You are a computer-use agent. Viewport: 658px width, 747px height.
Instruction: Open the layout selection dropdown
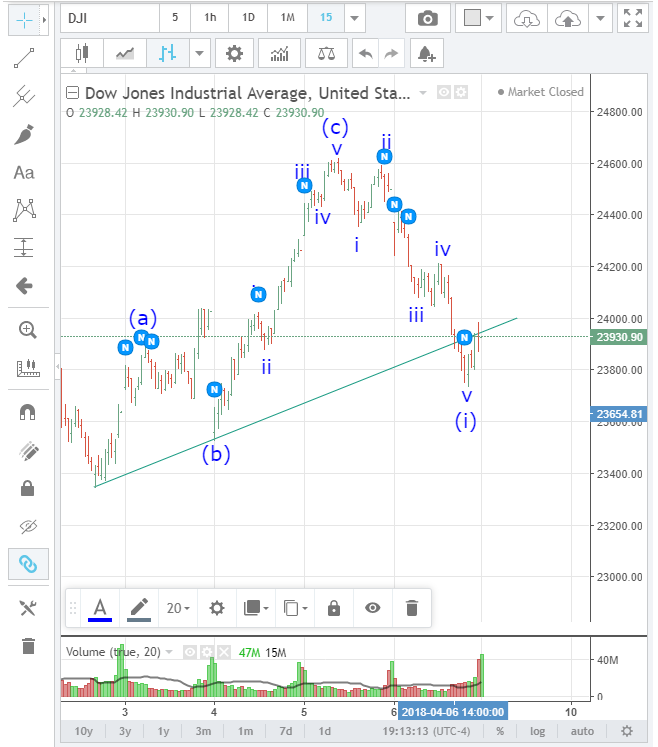[x=478, y=18]
